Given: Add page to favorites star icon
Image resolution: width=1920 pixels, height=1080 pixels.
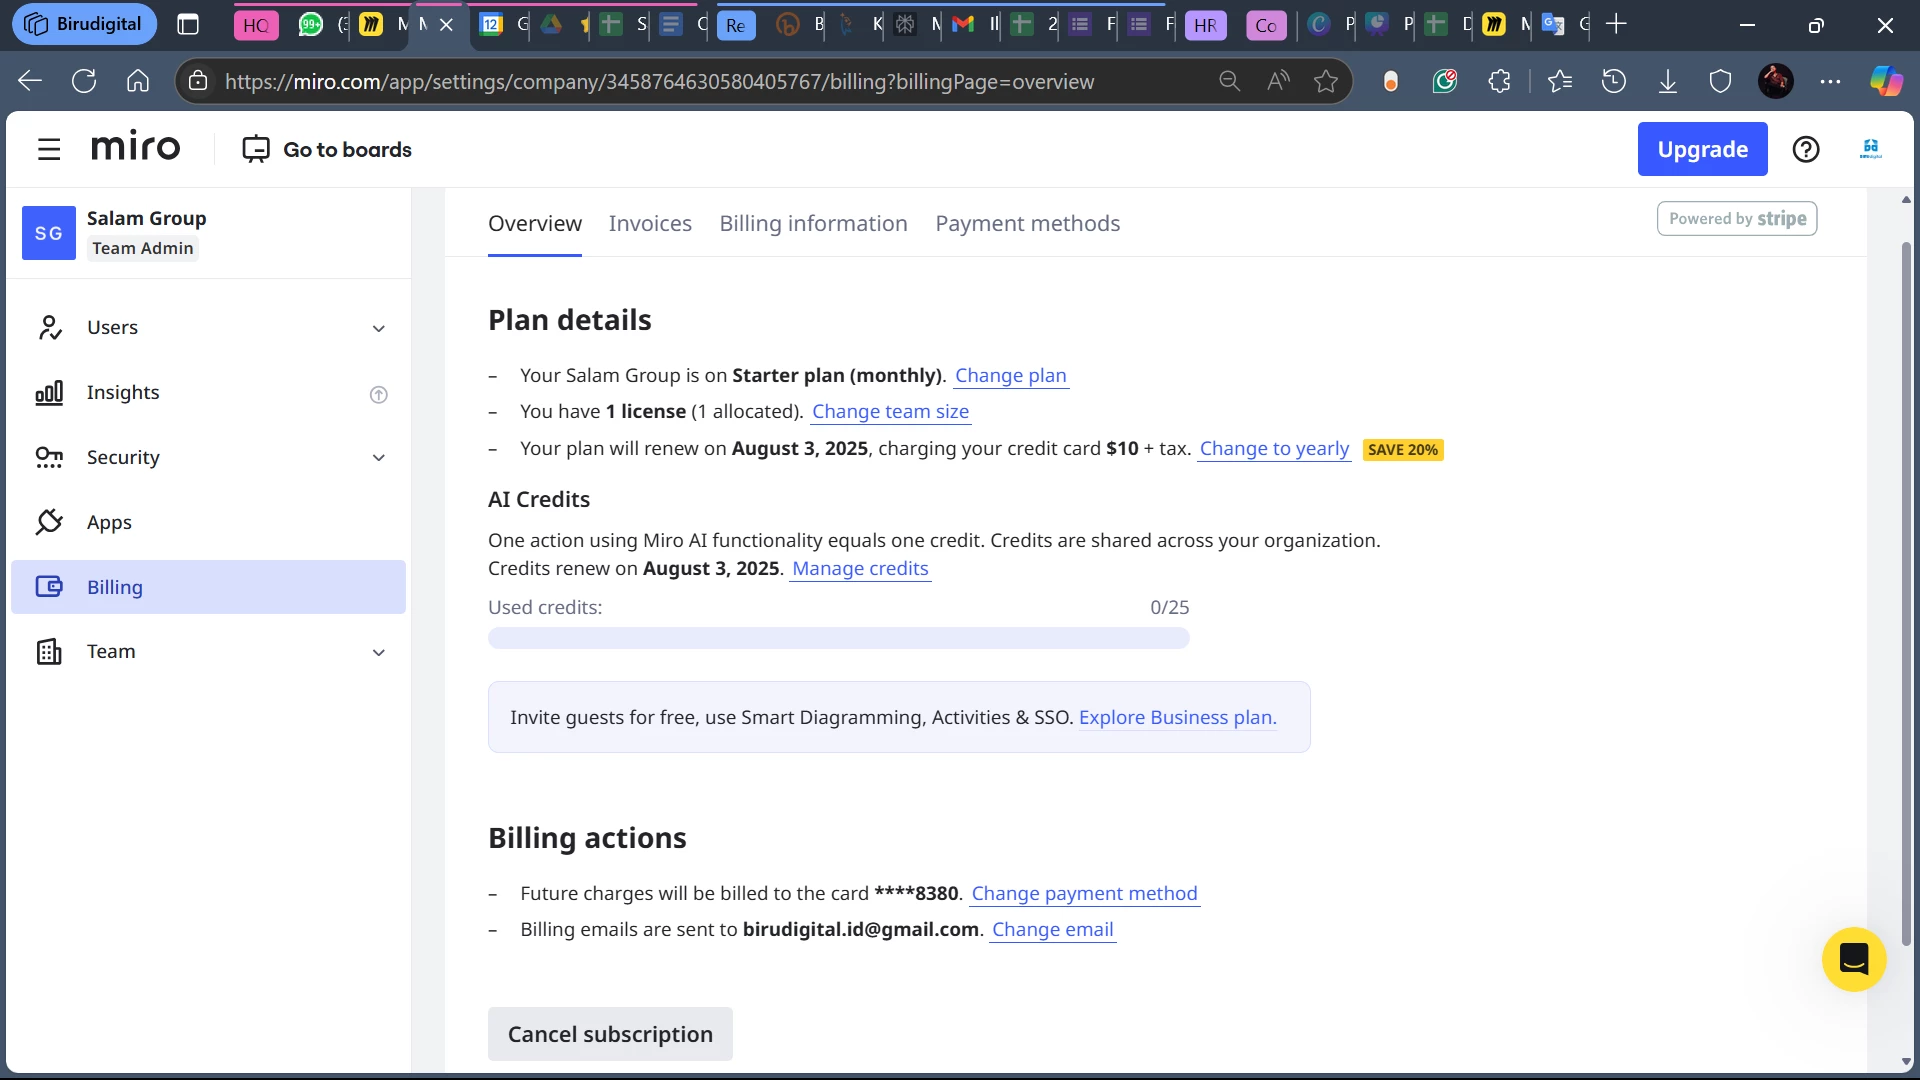Looking at the screenshot, I should point(1326,81).
